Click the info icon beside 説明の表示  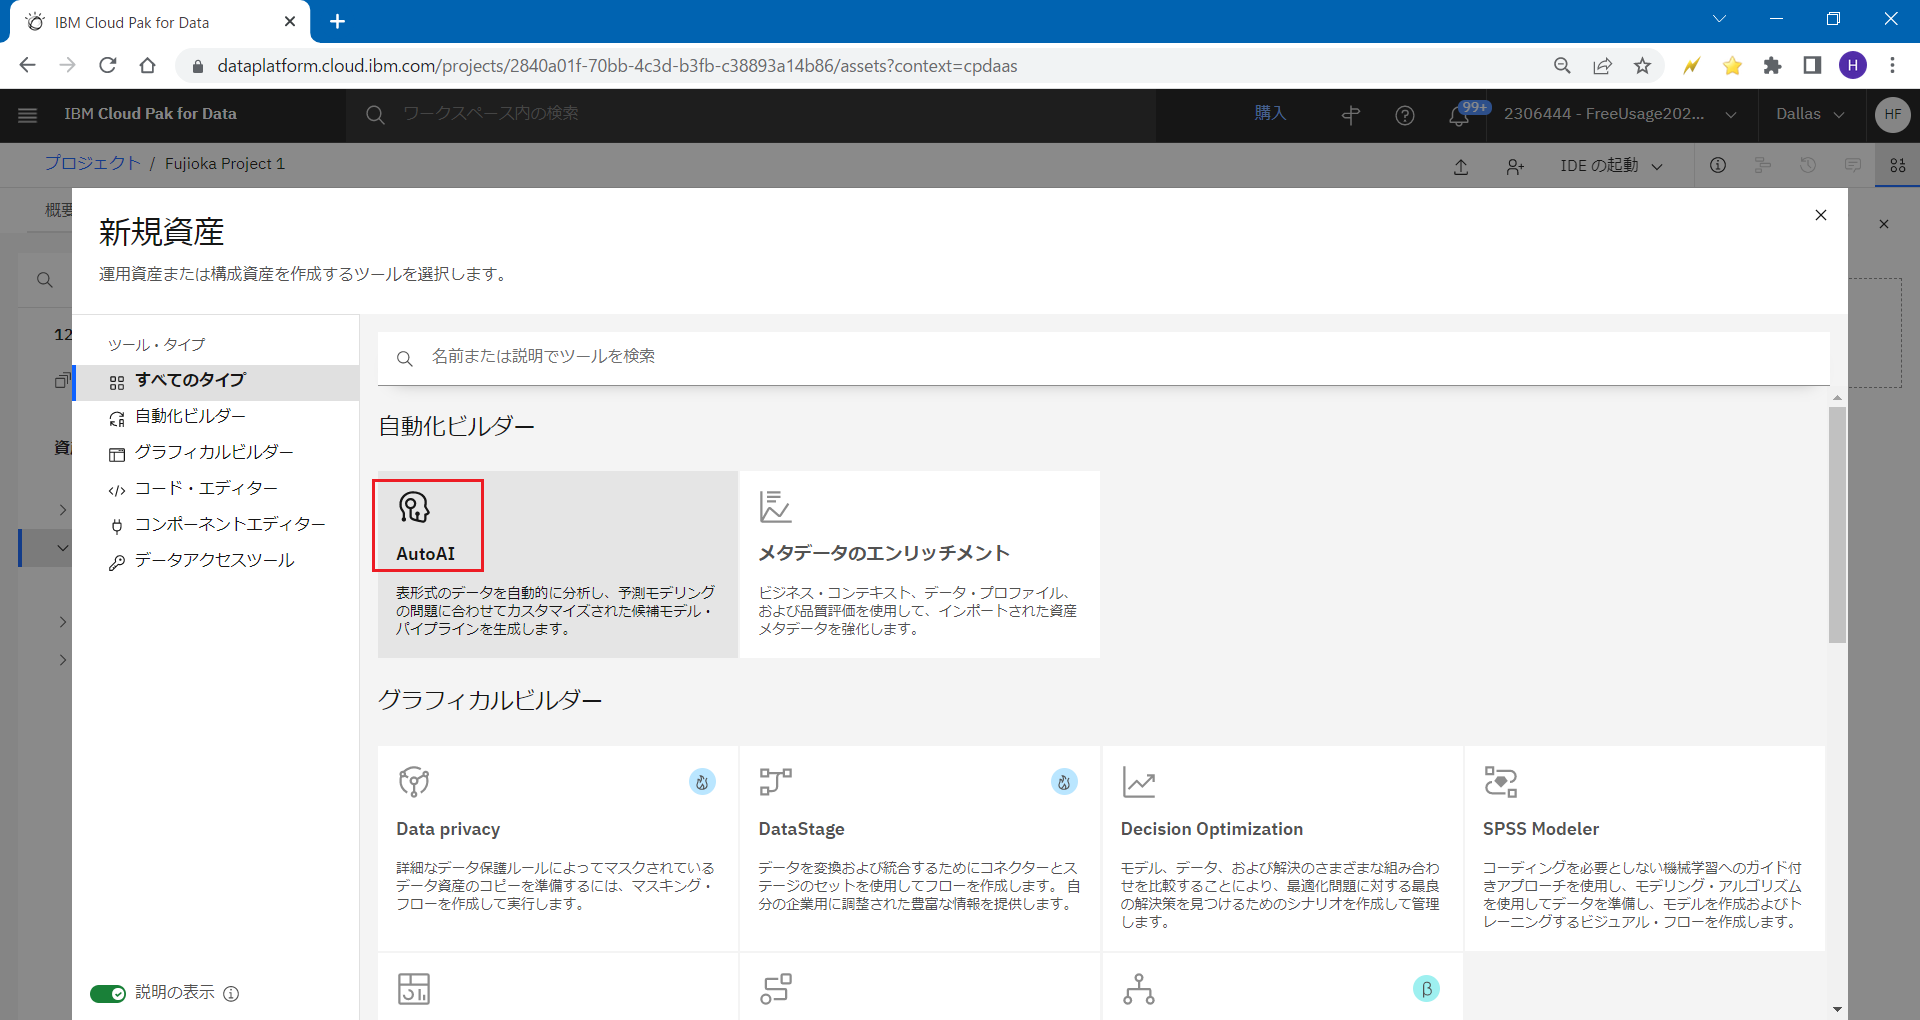click(231, 993)
